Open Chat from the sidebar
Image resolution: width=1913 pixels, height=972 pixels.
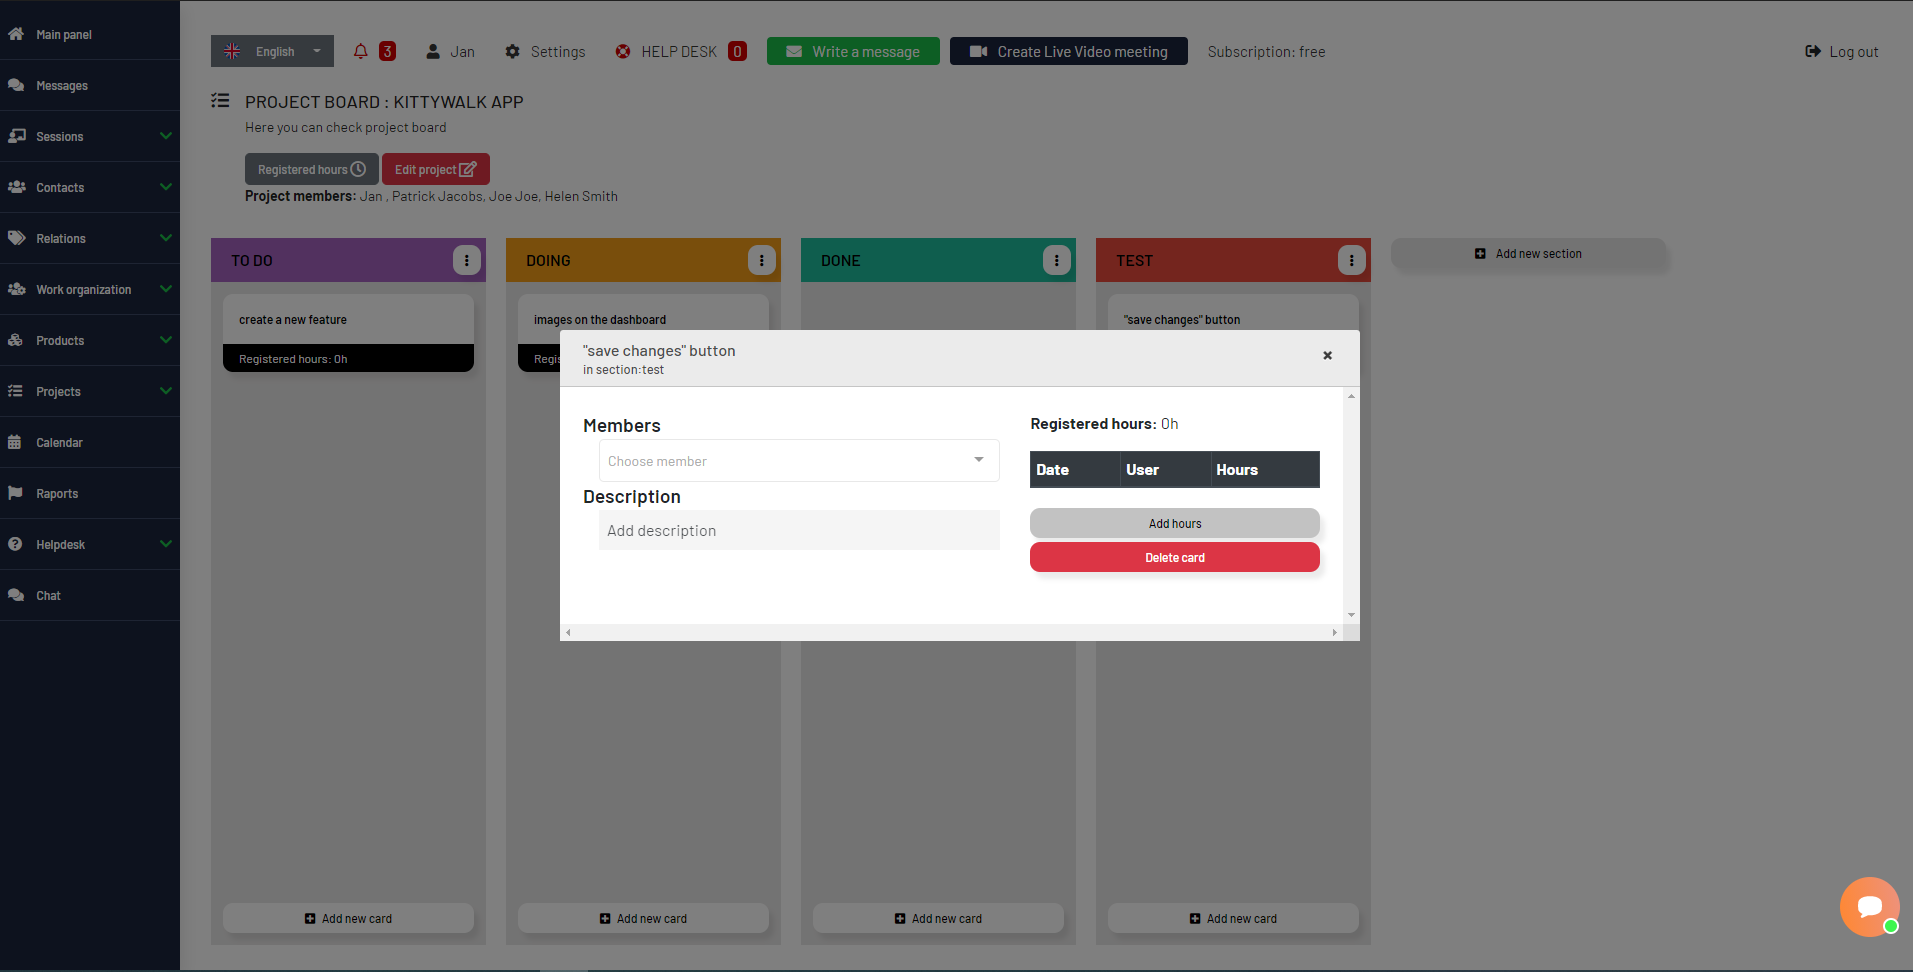click(48, 595)
